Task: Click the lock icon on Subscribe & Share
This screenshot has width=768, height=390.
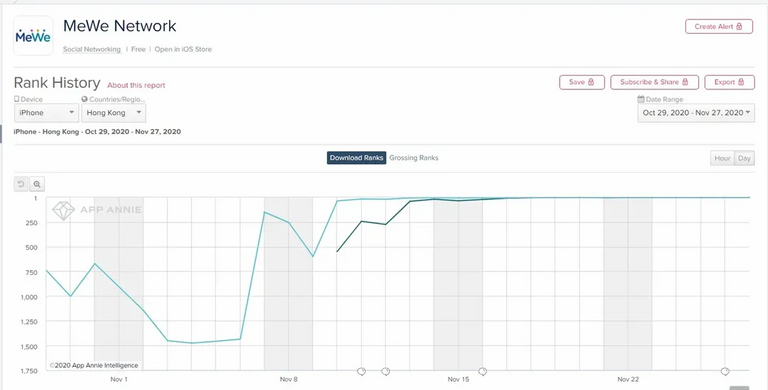Action: tap(685, 82)
